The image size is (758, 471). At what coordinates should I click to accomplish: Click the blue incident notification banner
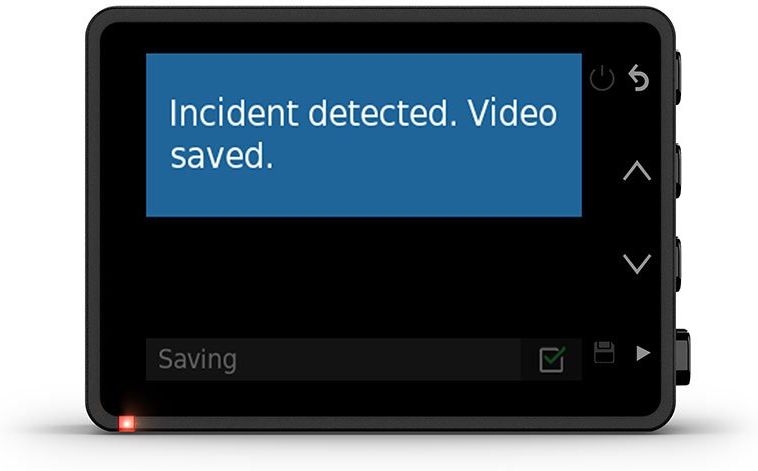click(364, 135)
